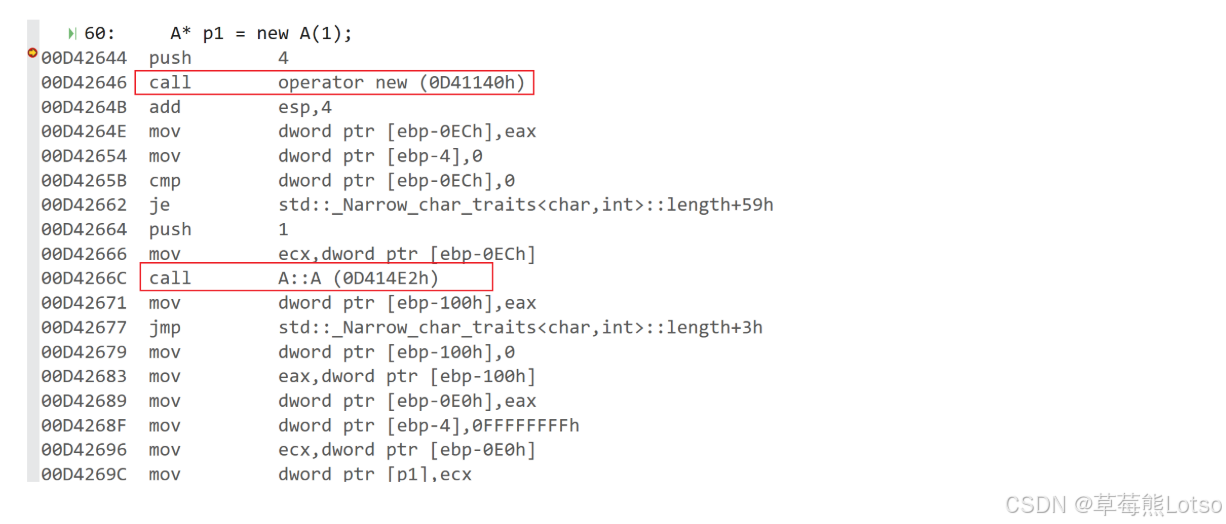Viewport: 1226px width, 524px height.
Task: Click the CSDN watermark text
Action: (1114, 504)
